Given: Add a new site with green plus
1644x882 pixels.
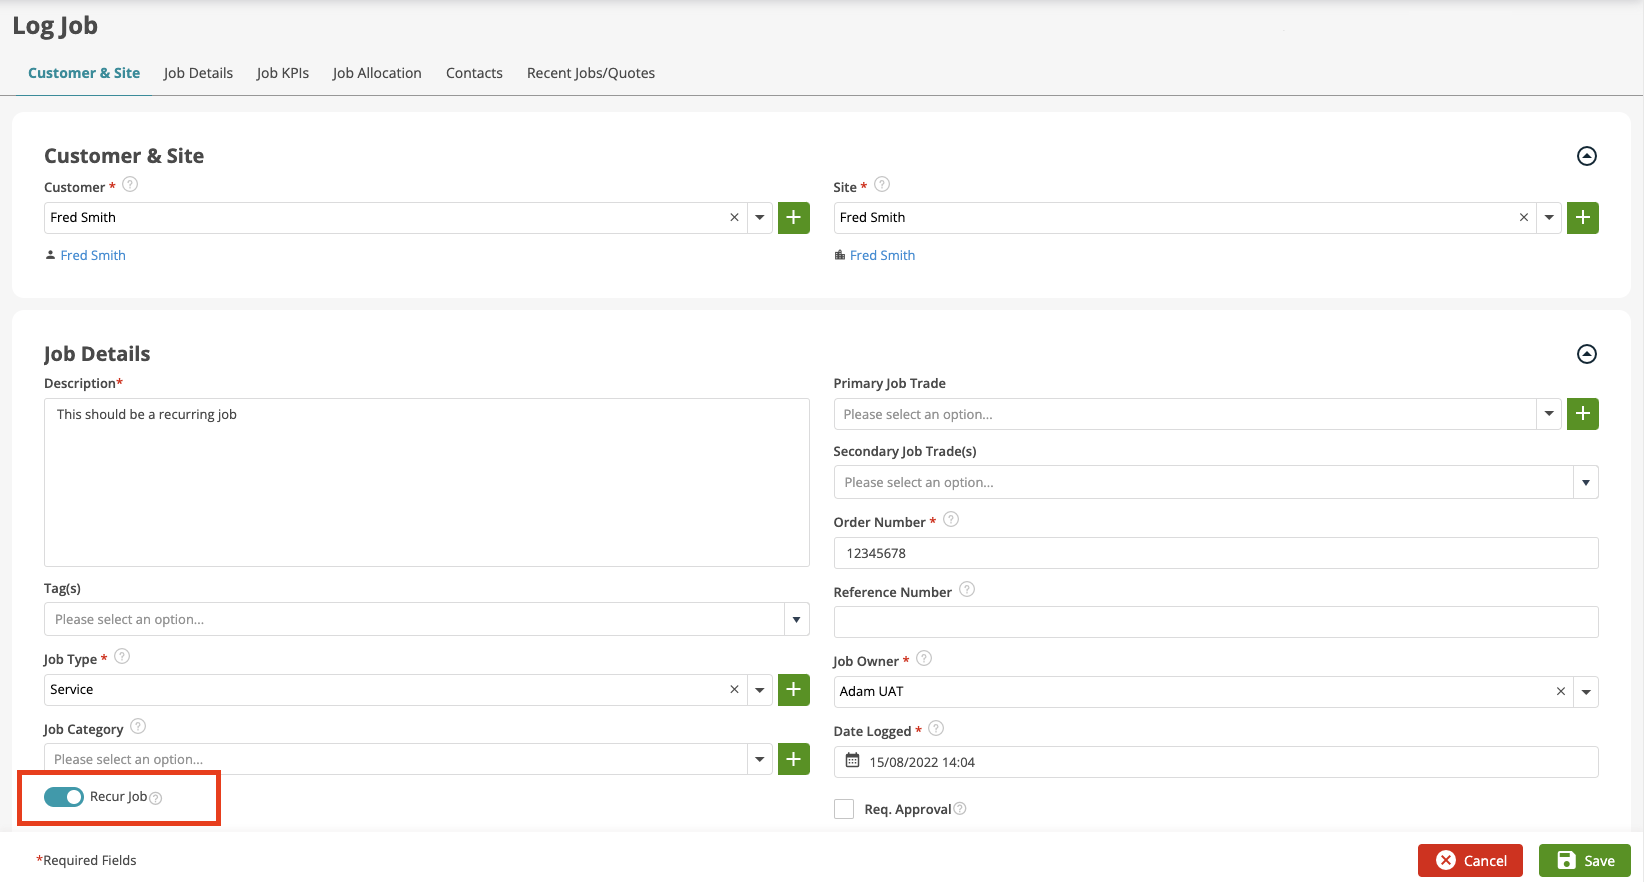Looking at the screenshot, I should pos(1582,217).
